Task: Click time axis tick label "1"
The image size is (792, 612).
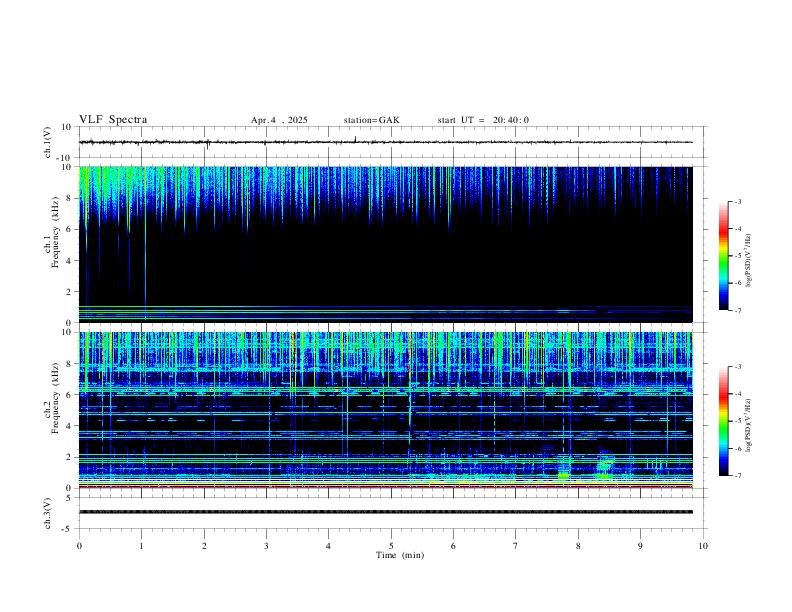Action: [141, 546]
